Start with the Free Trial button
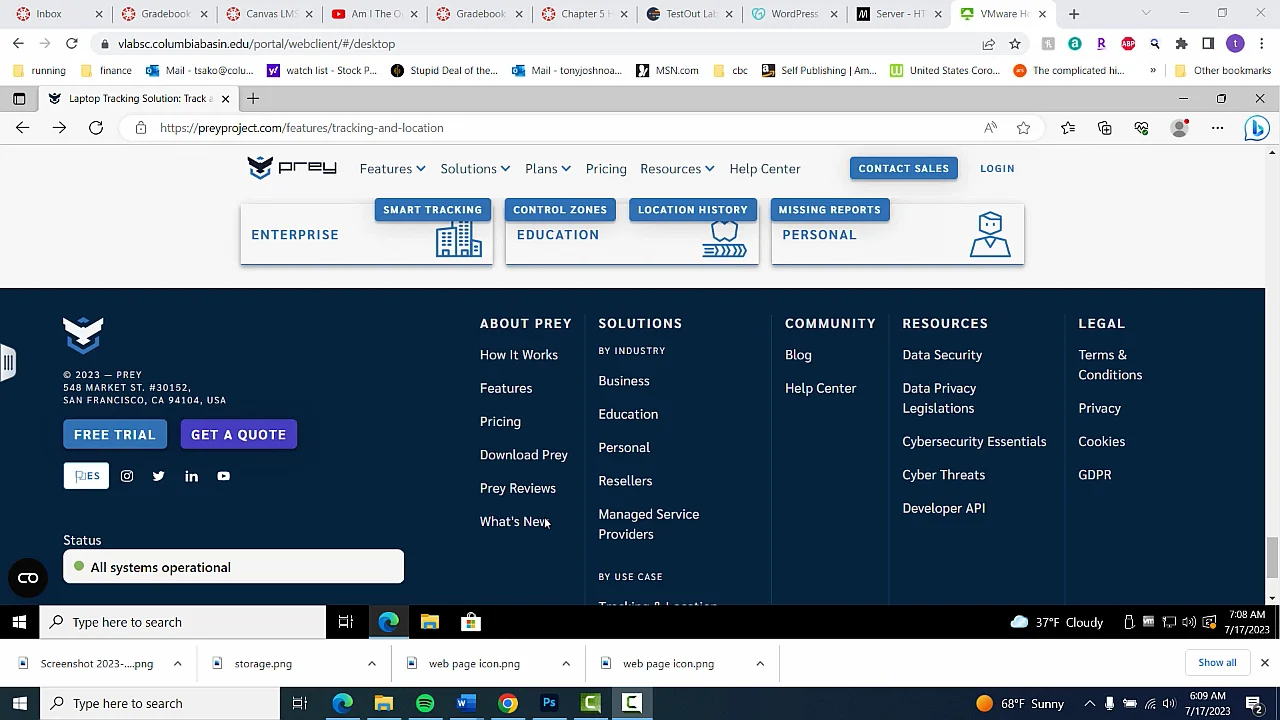Viewport: 1280px width, 720px height. click(x=115, y=435)
